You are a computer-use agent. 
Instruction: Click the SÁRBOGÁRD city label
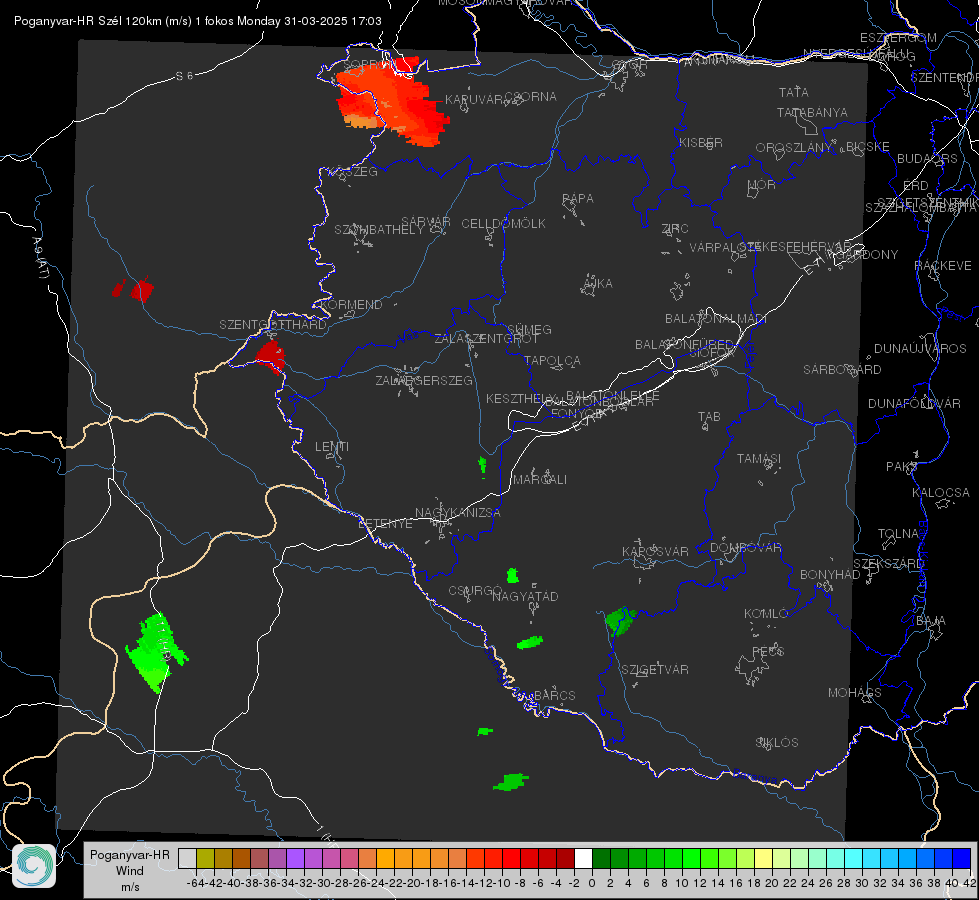pos(842,370)
